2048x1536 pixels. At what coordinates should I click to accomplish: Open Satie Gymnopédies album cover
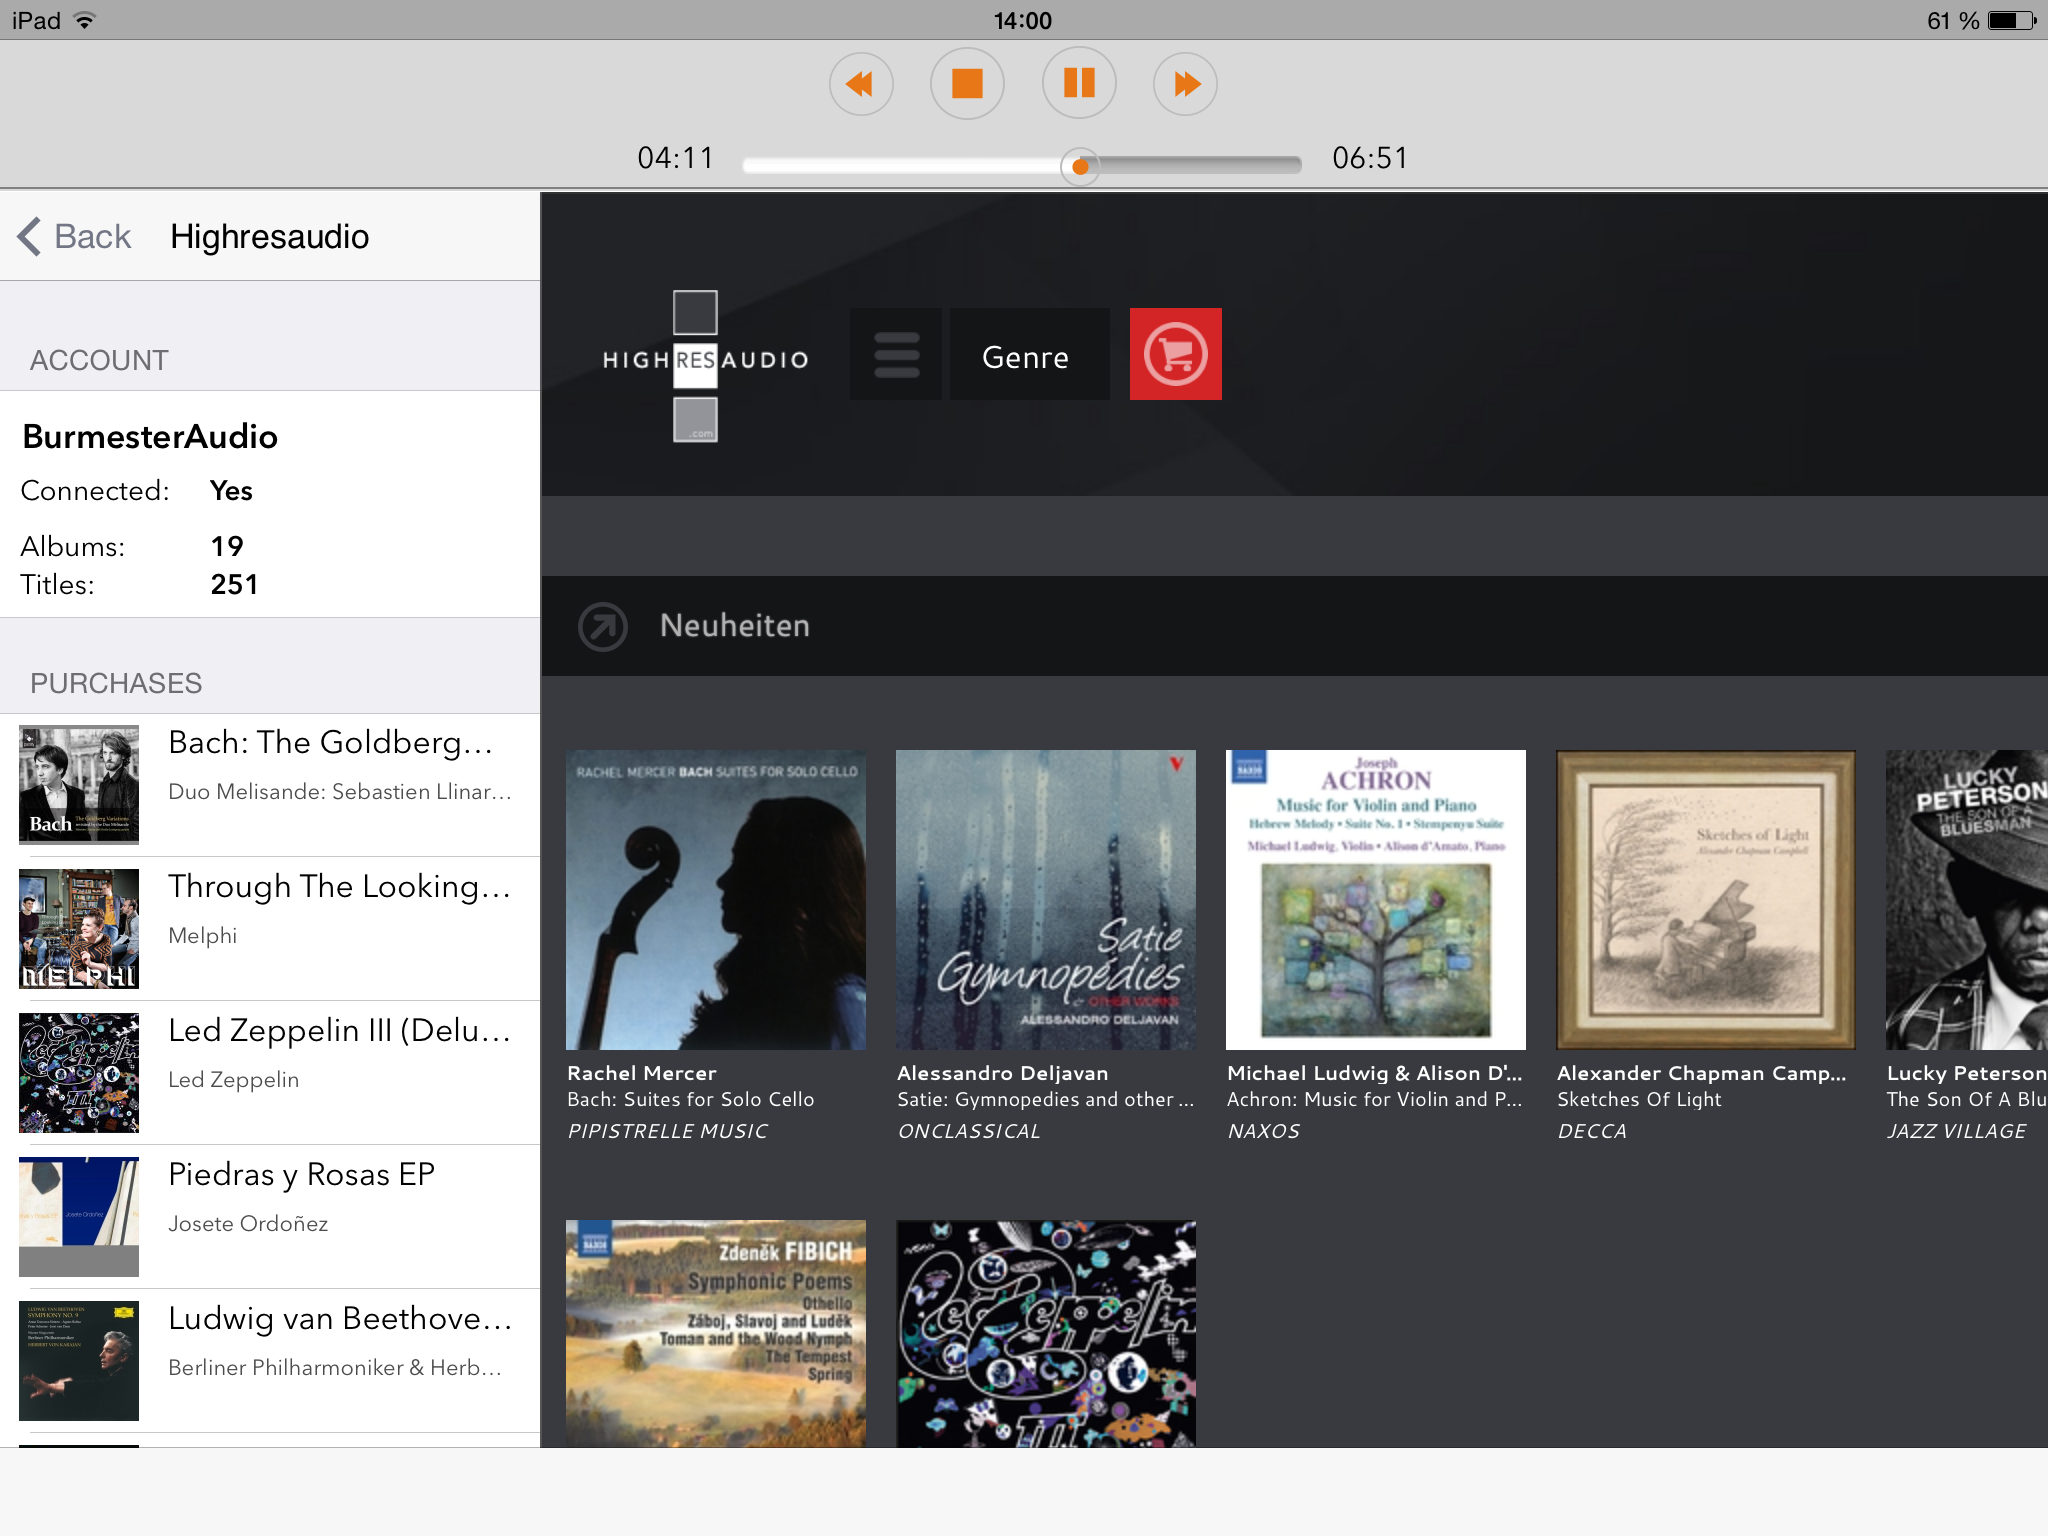click(1046, 900)
